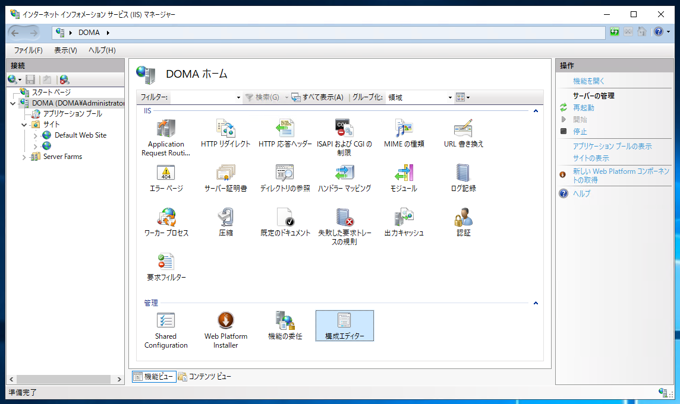680x404 pixels.
Task: Open the URL 書き換え feature
Action: (463, 133)
